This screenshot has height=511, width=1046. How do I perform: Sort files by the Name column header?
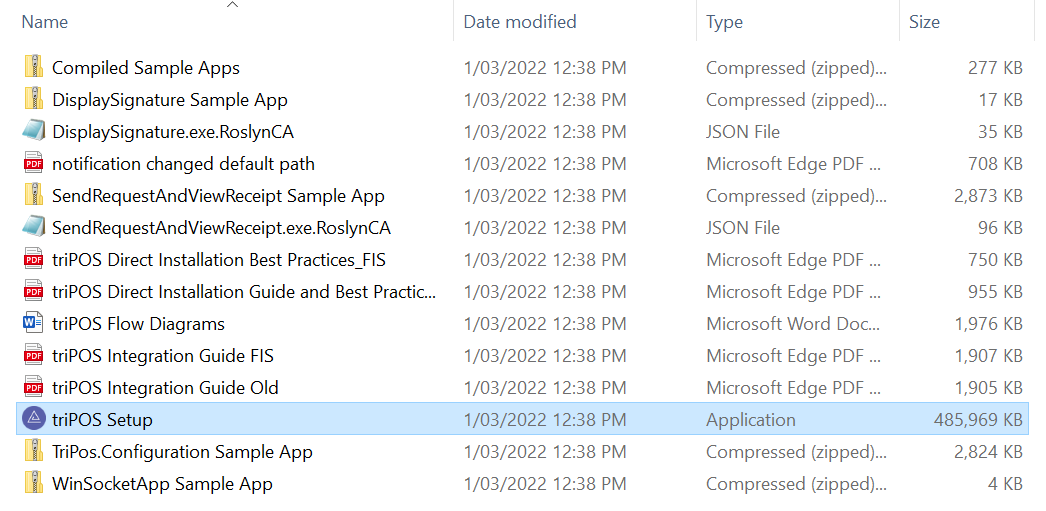click(45, 22)
